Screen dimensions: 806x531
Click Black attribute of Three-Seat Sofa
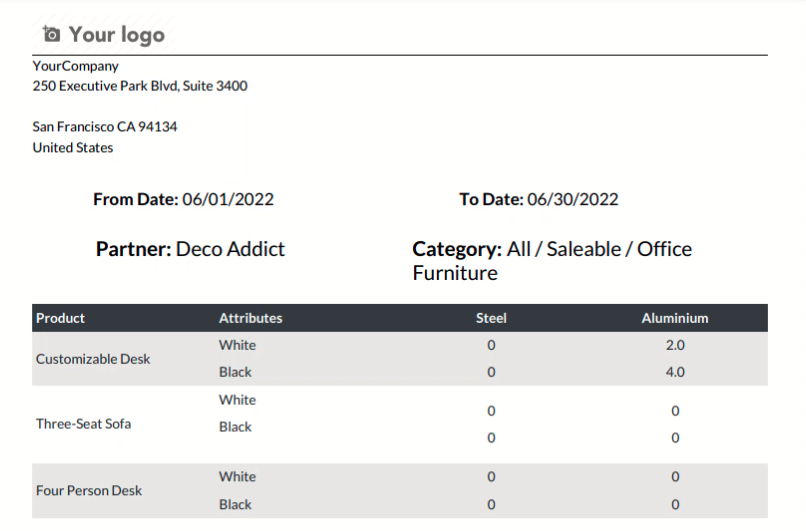click(x=235, y=427)
